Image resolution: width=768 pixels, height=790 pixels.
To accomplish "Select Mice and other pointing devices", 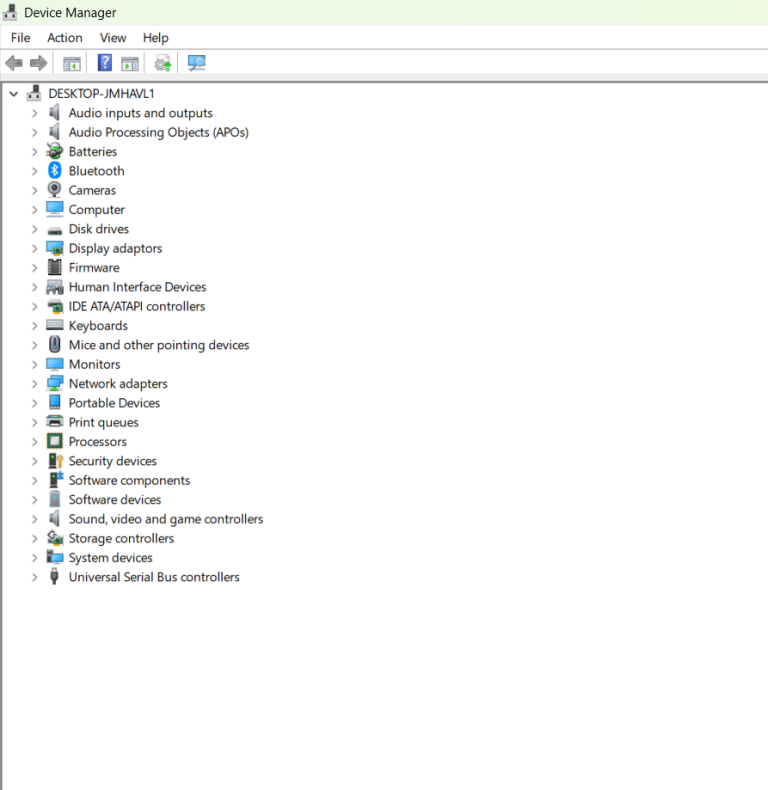I will (x=158, y=345).
